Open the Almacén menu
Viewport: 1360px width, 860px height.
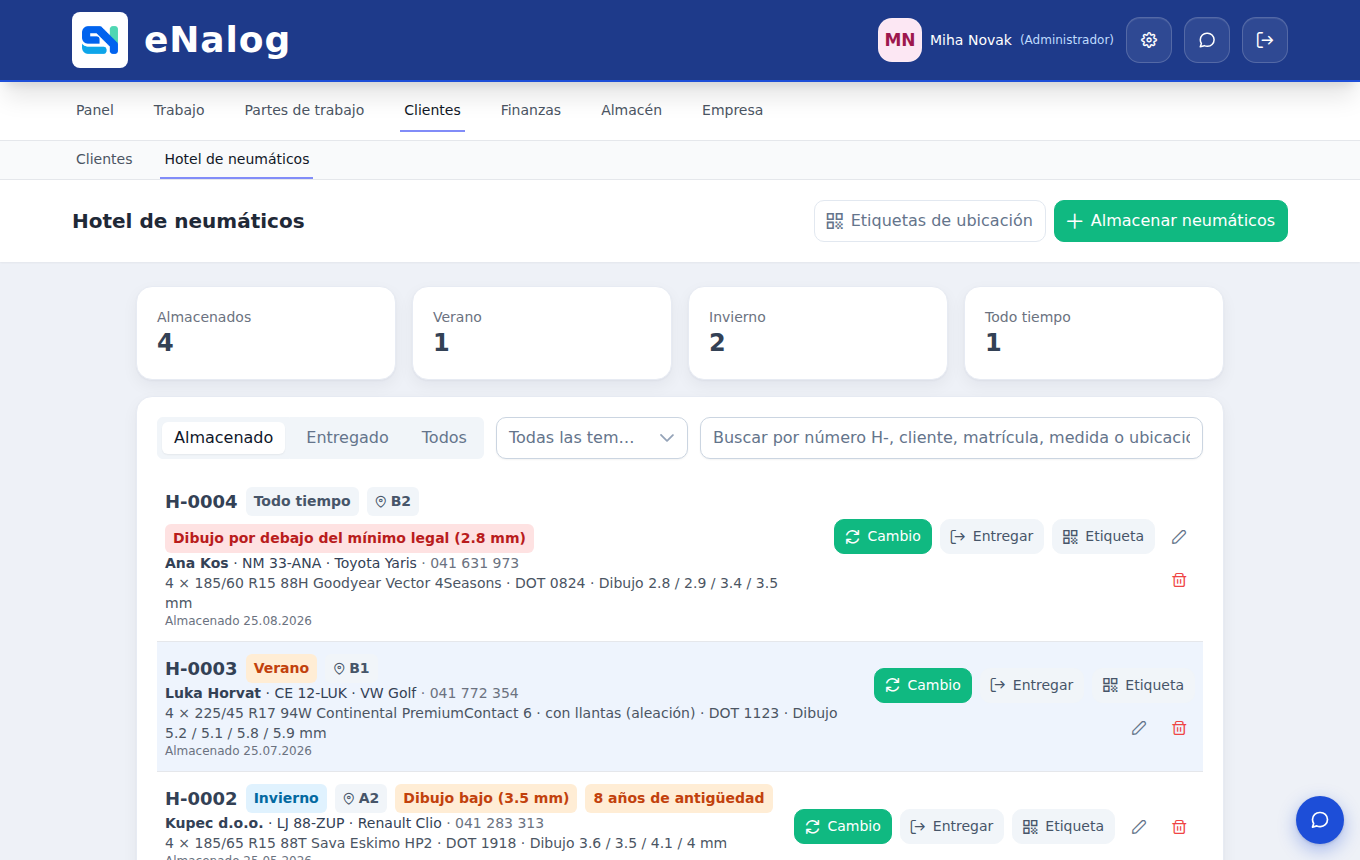pyautogui.click(x=631, y=110)
